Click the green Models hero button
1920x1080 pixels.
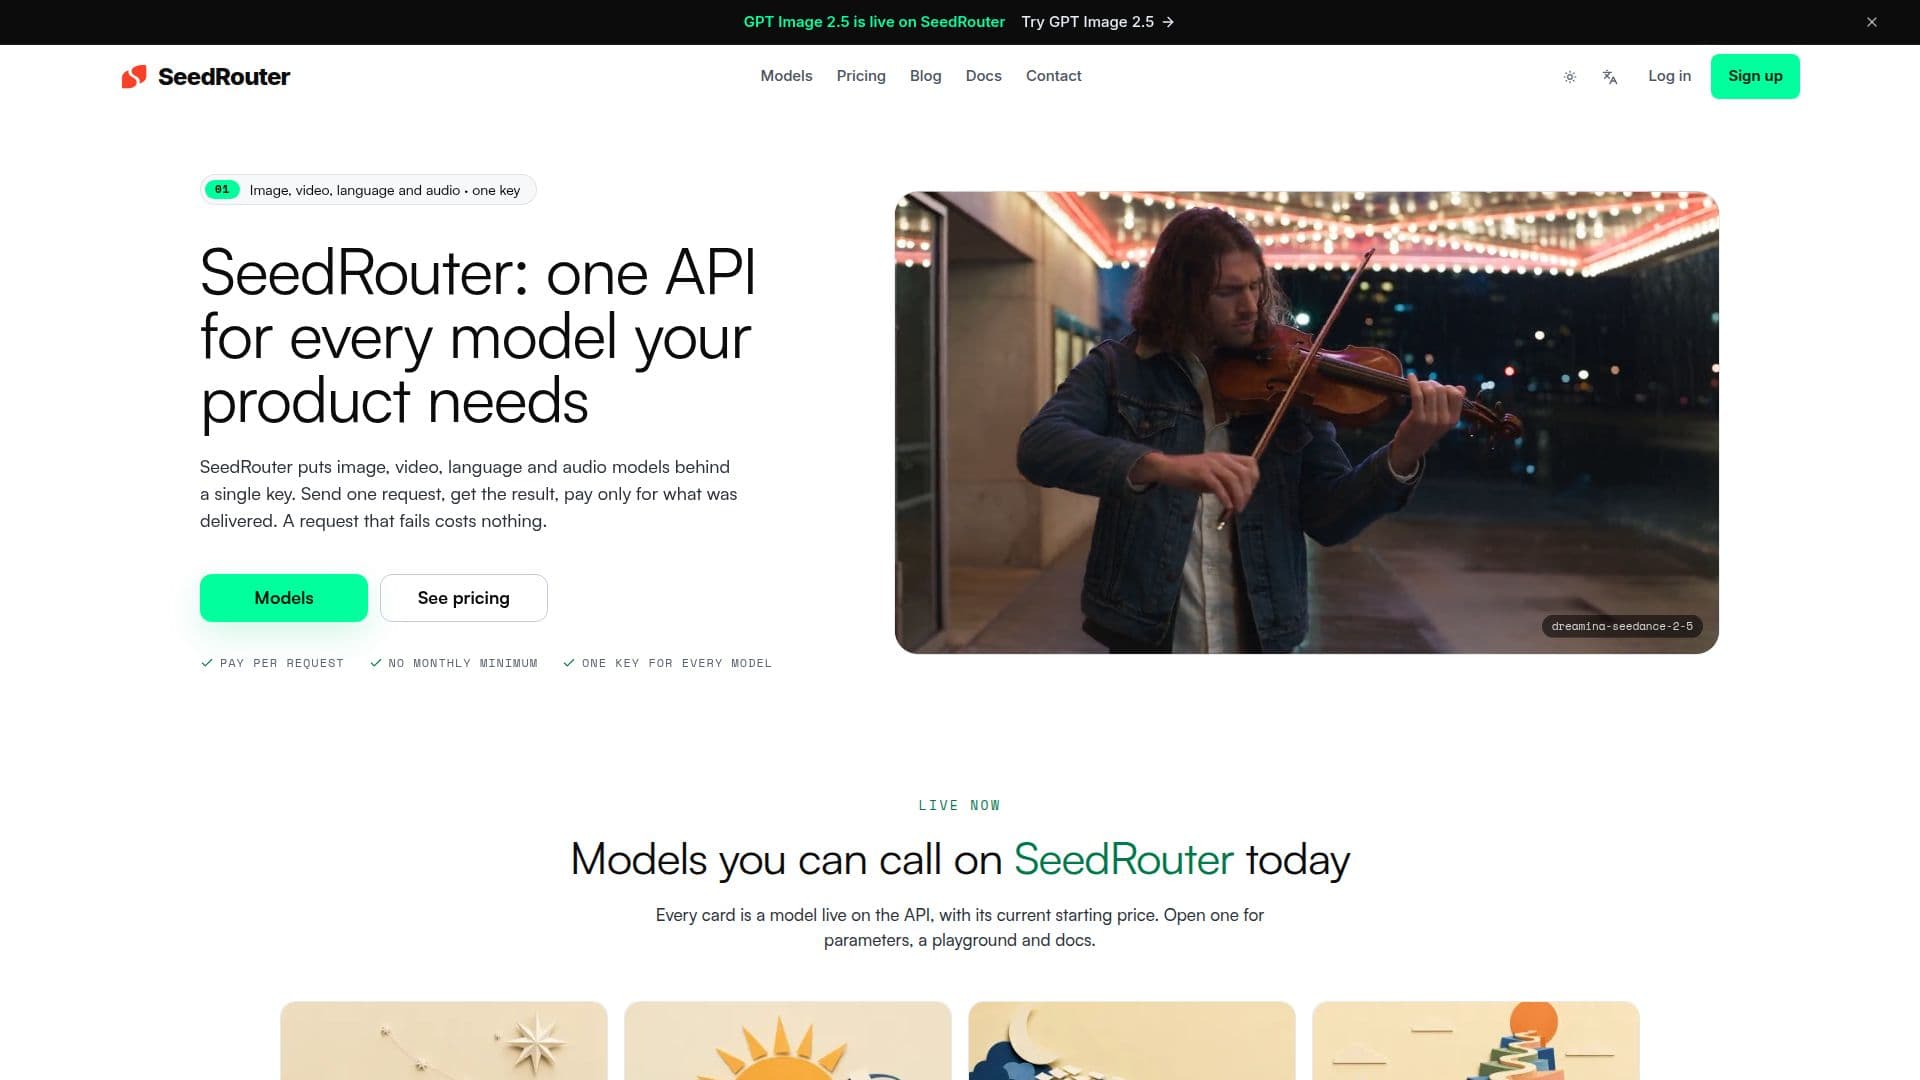click(x=284, y=598)
